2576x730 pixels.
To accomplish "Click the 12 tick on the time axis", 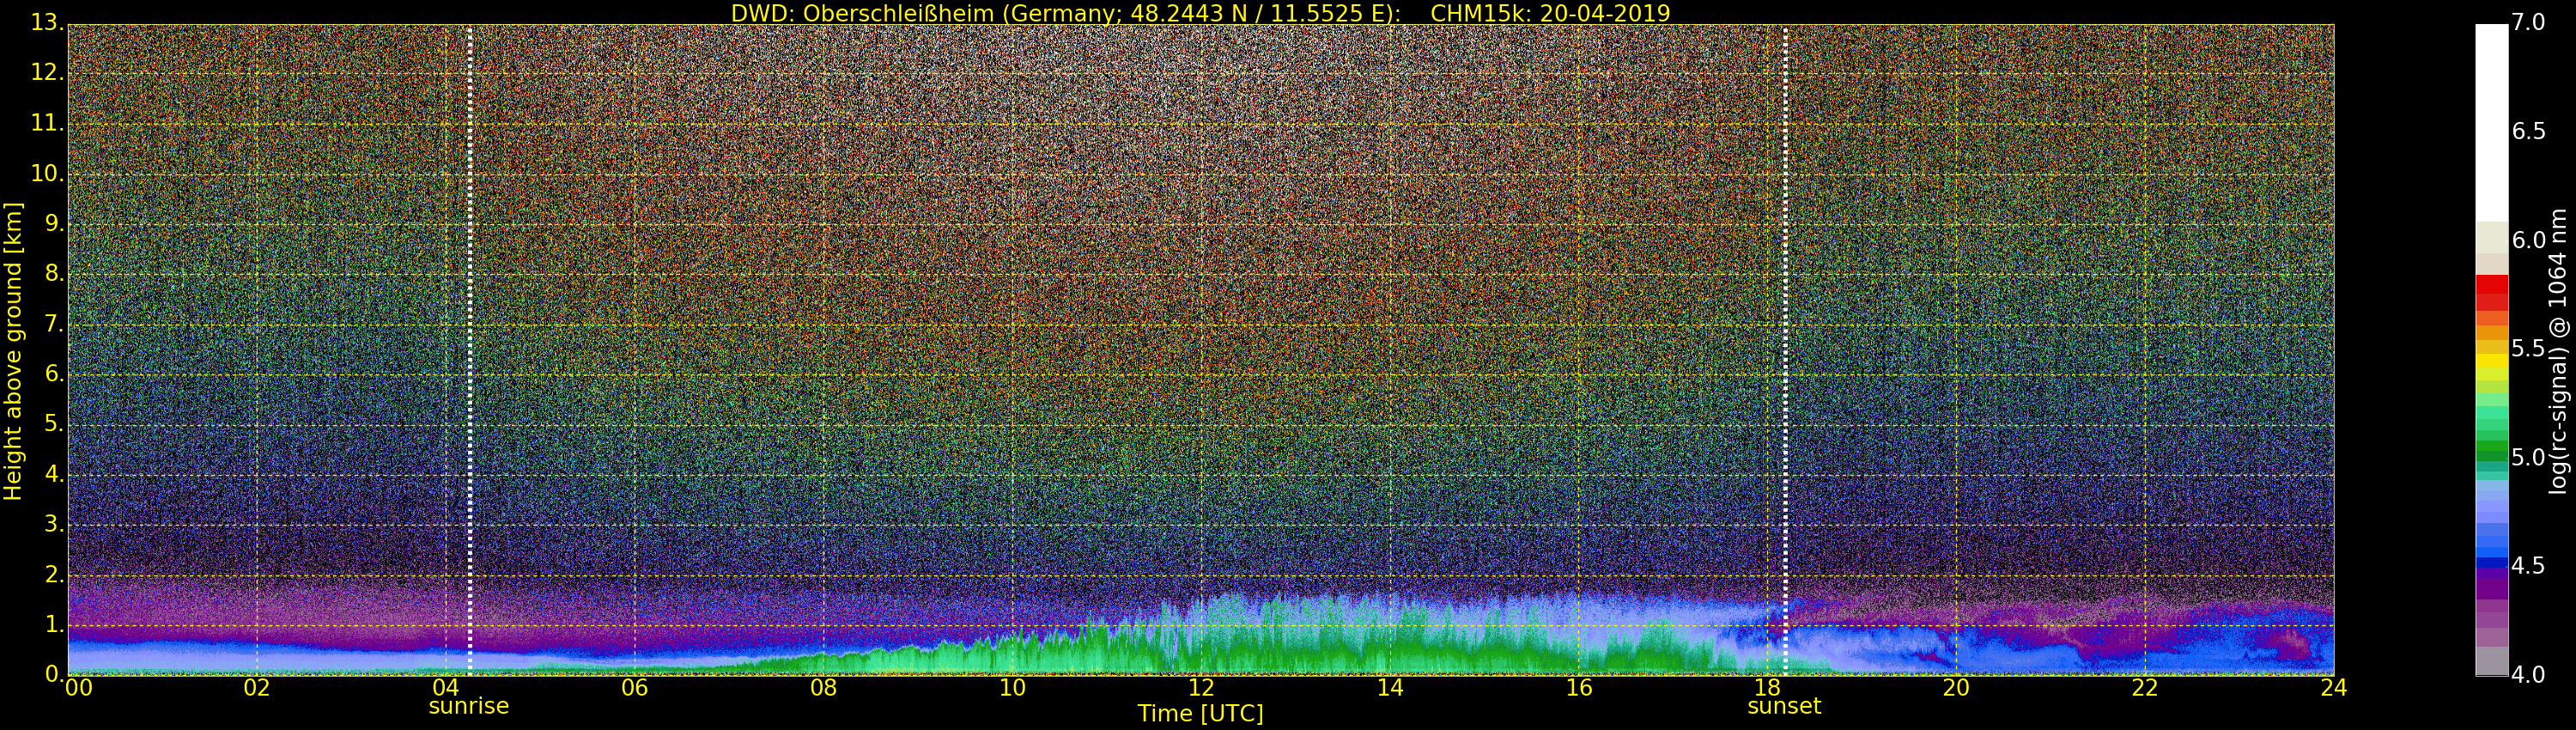I will point(1201,688).
